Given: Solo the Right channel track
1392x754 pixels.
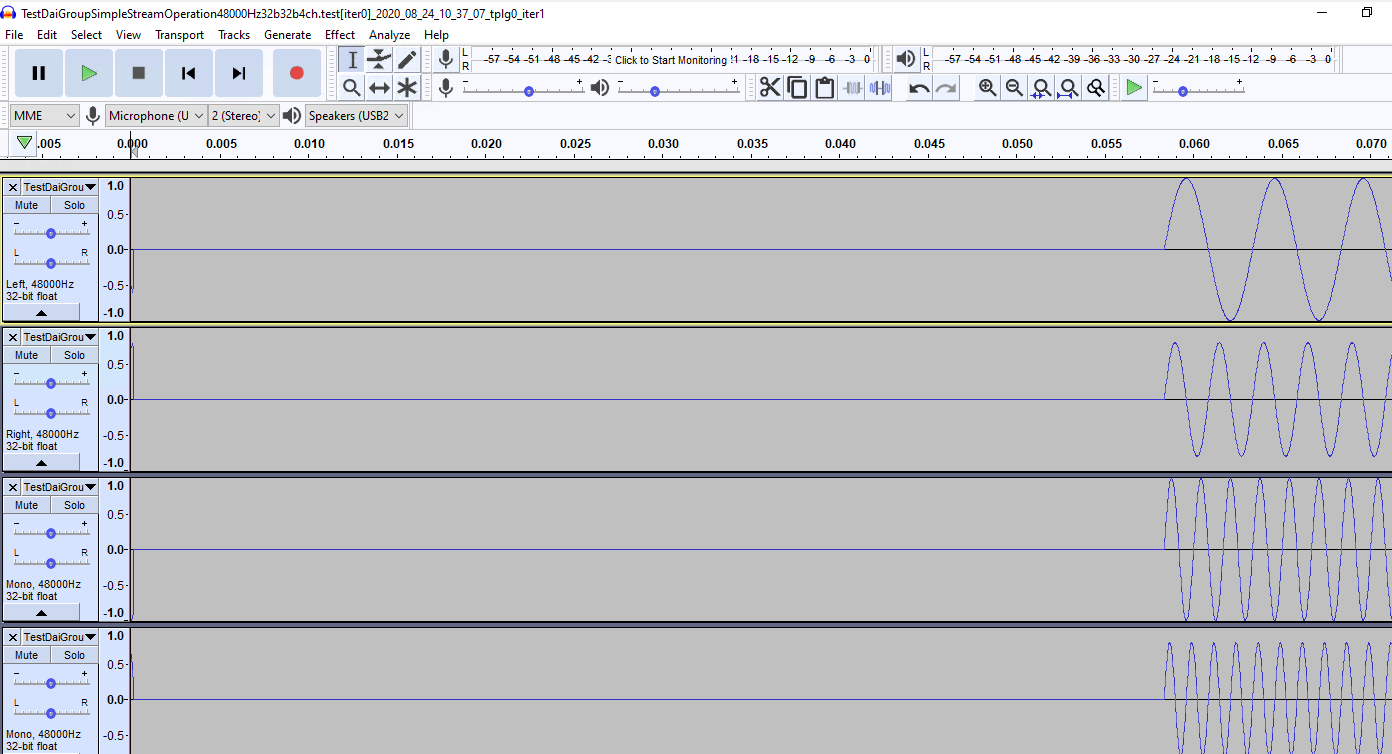Looking at the screenshot, I should point(75,355).
